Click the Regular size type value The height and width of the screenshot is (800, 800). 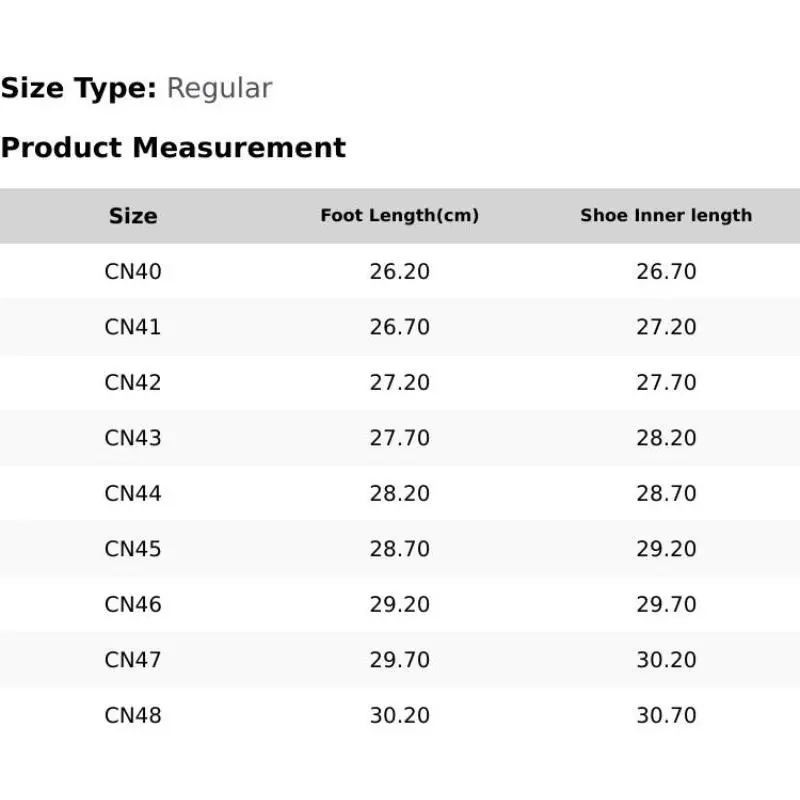(219, 89)
